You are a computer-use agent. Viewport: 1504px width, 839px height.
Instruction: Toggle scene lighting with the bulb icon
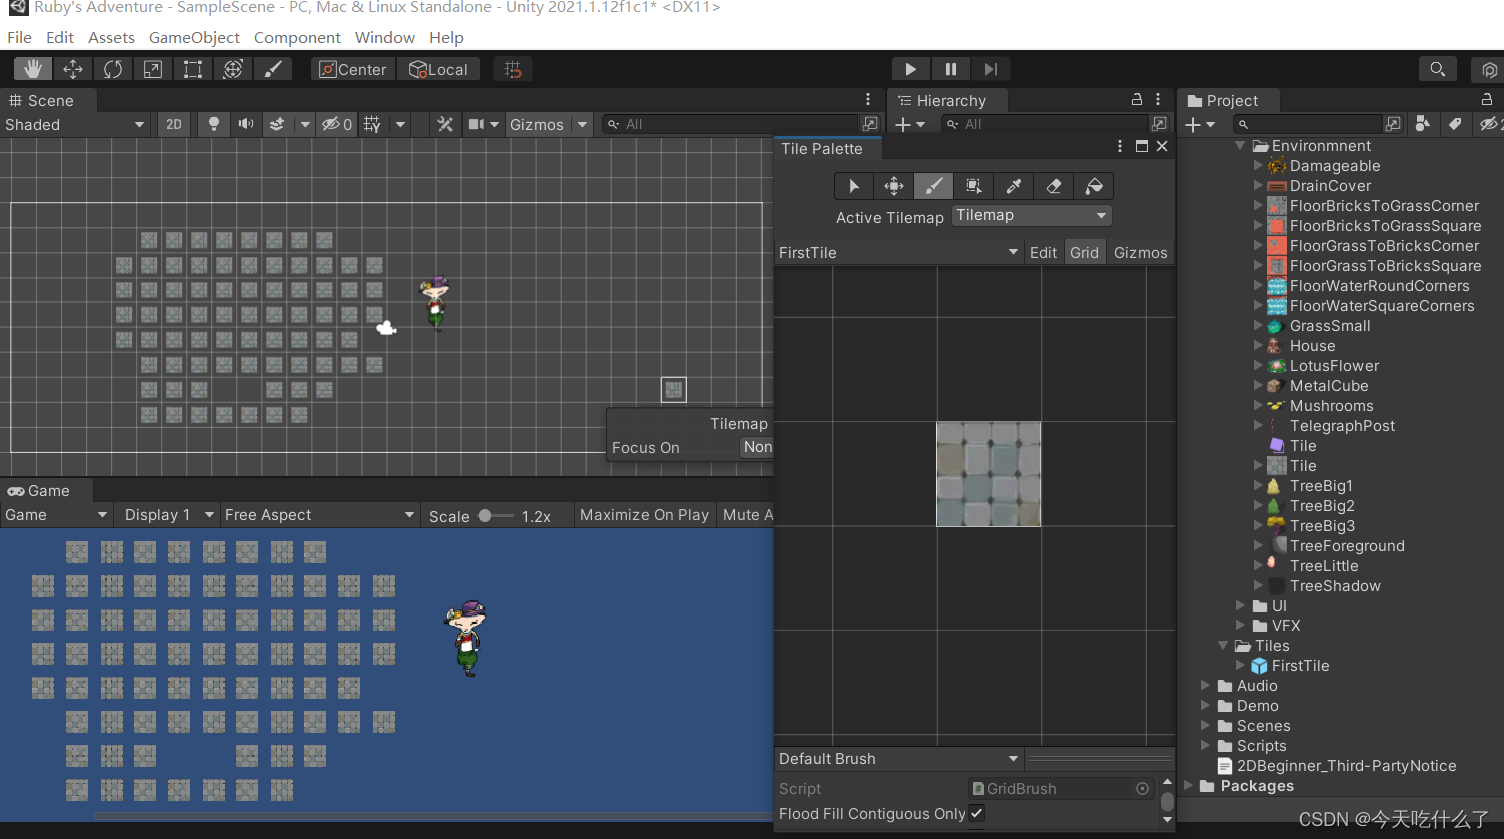click(213, 123)
